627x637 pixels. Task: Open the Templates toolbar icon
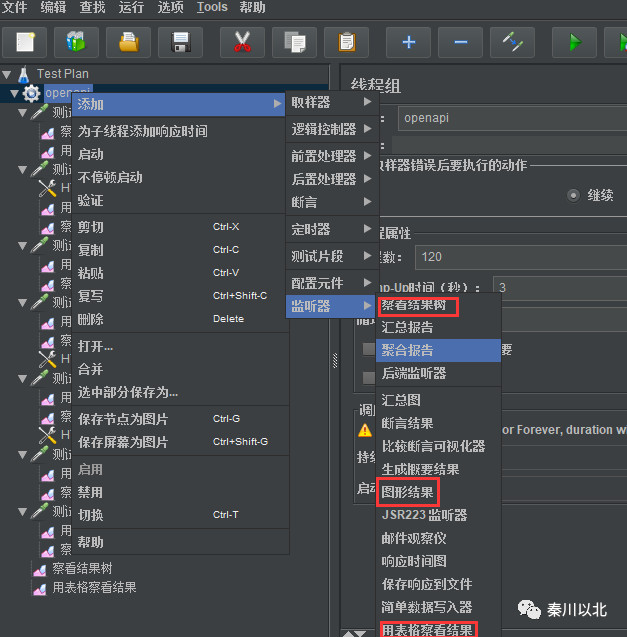(76, 42)
